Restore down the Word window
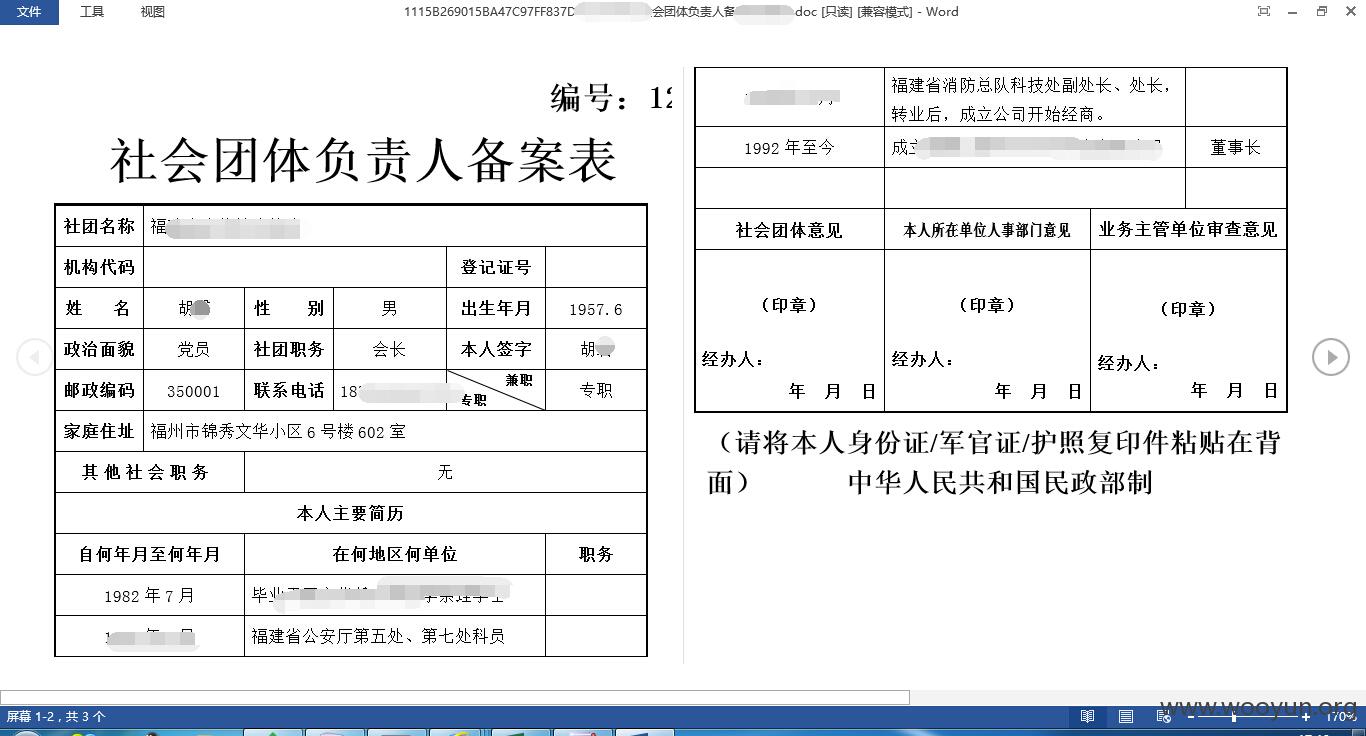Image resolution: width=1366 pixels, height=736 pixels. [1322, 12]
